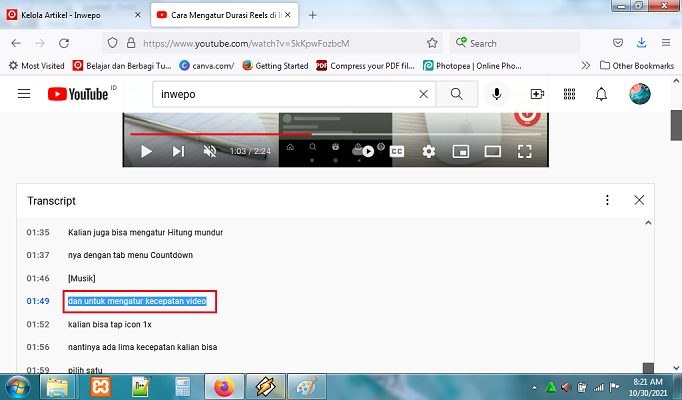Open the tracking protection shield icon

[x=112, y=43]
